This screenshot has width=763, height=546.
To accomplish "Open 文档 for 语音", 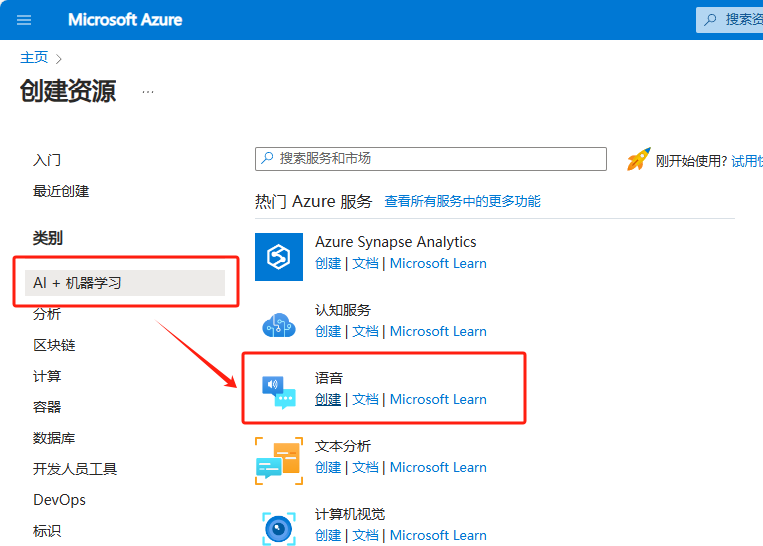I will [x=365, y=400].
